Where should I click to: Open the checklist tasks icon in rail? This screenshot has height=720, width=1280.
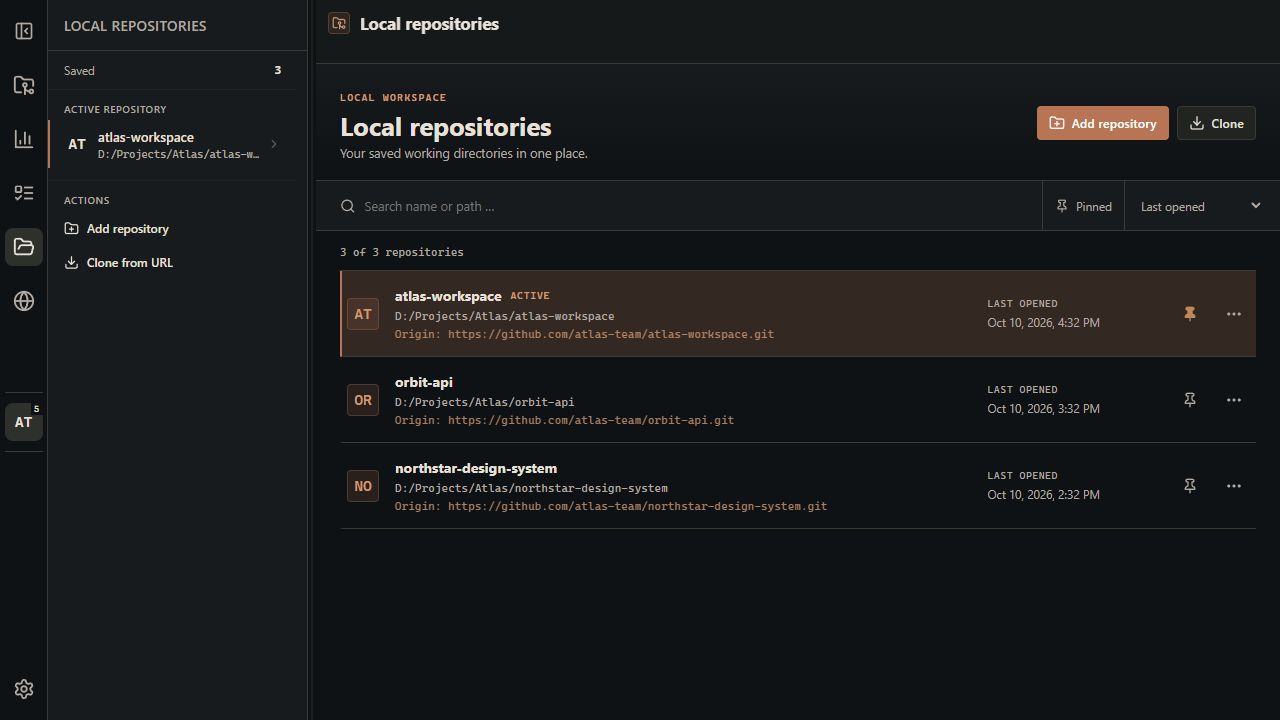click(x=24, y=193)
